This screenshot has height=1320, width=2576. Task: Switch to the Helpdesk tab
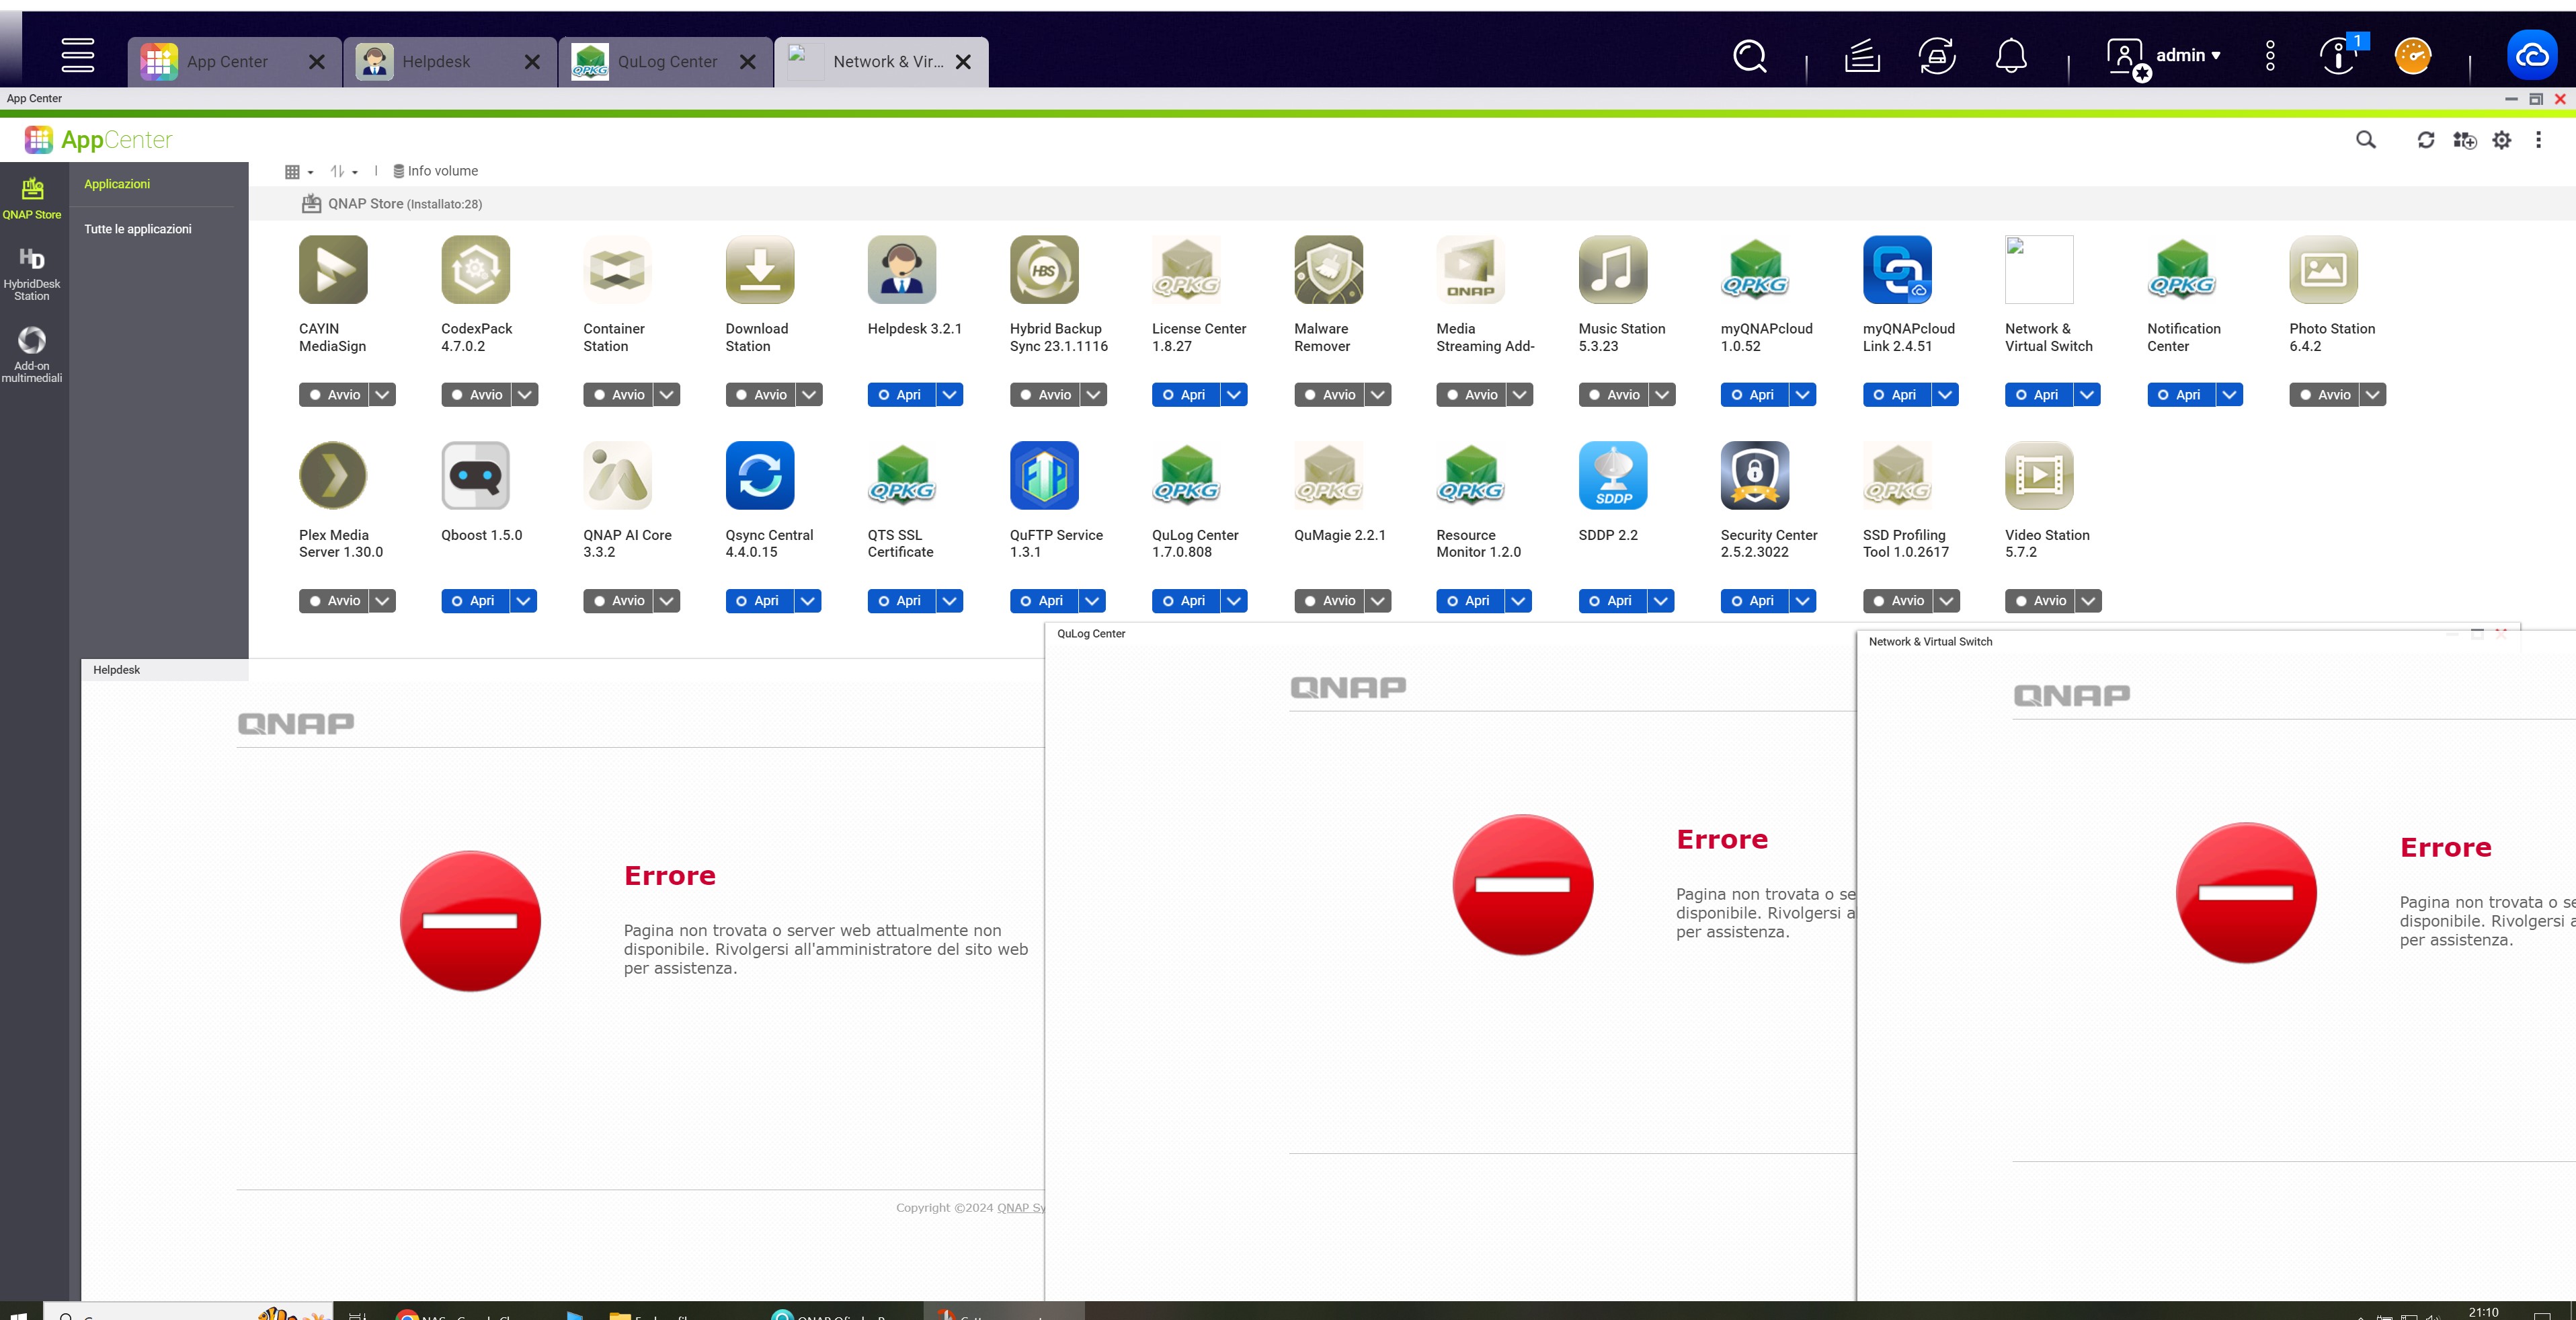point(435,62)
